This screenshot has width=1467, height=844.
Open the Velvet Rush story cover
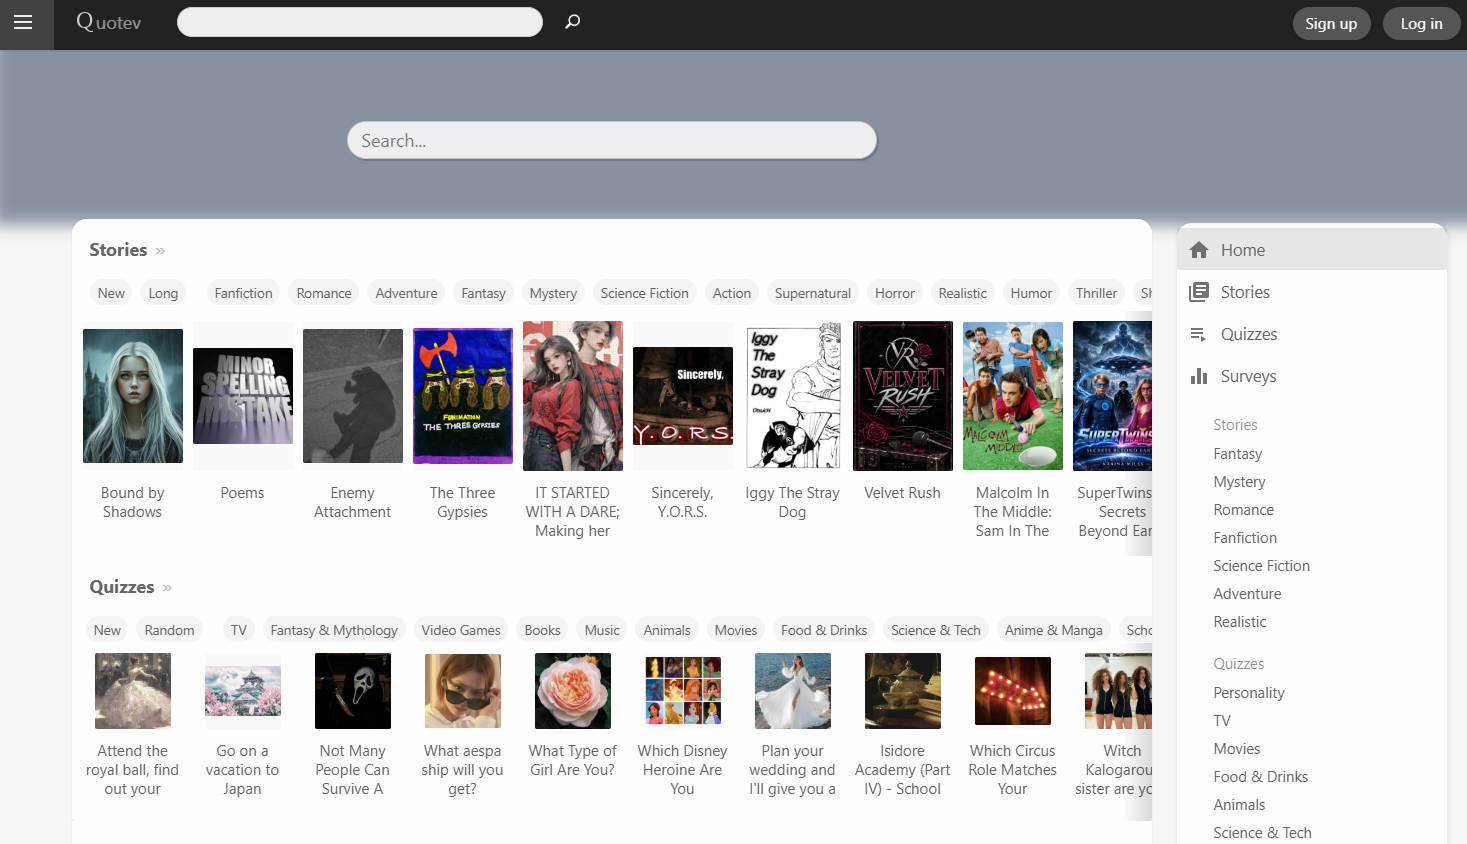(903, 396)
